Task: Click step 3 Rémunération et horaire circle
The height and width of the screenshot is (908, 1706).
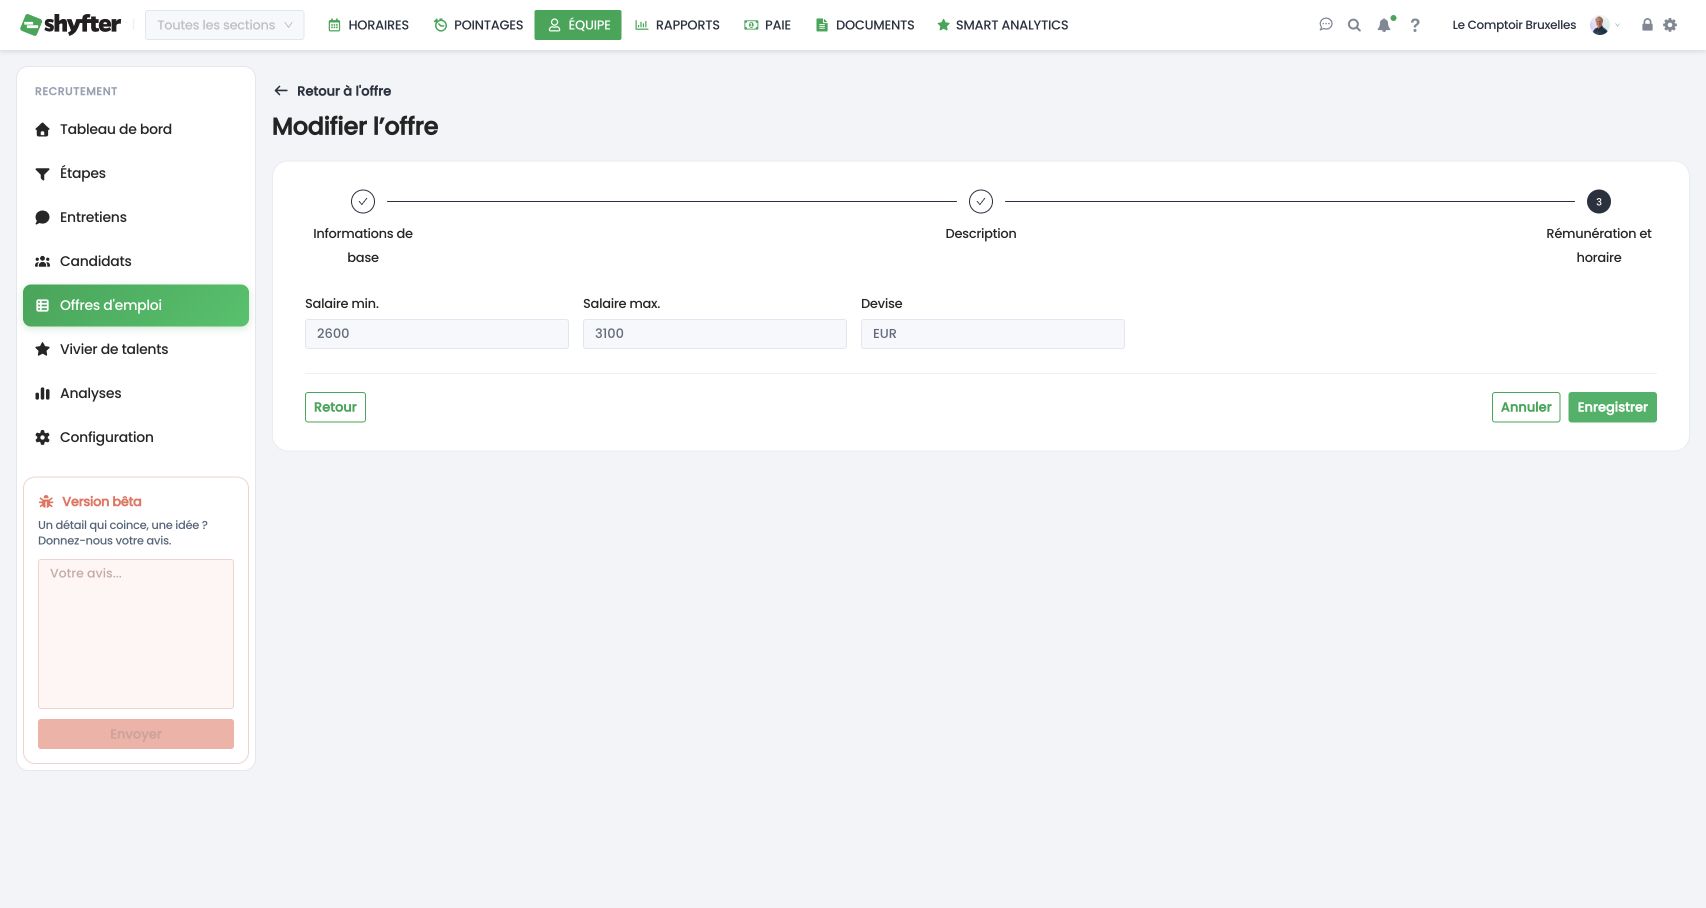Action: point(1599,202)
